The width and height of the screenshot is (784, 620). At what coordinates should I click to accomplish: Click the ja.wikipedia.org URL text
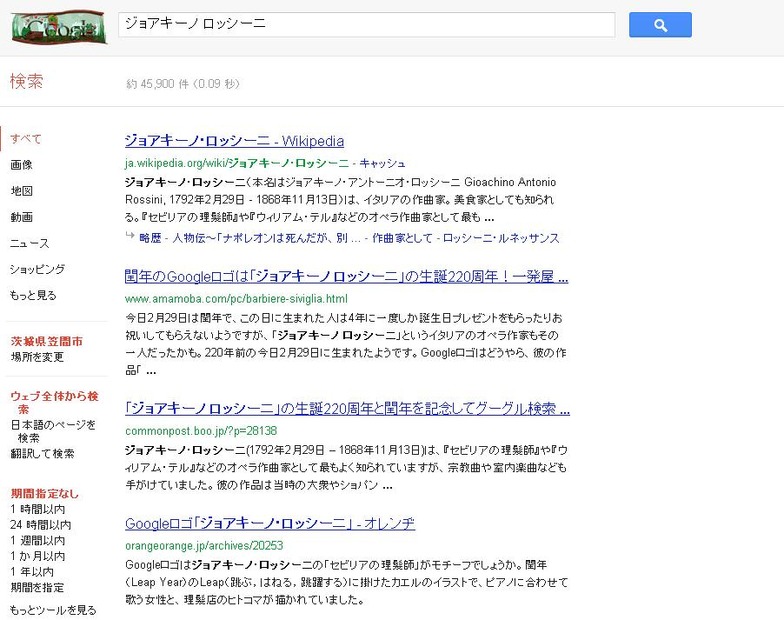(237, 163)
